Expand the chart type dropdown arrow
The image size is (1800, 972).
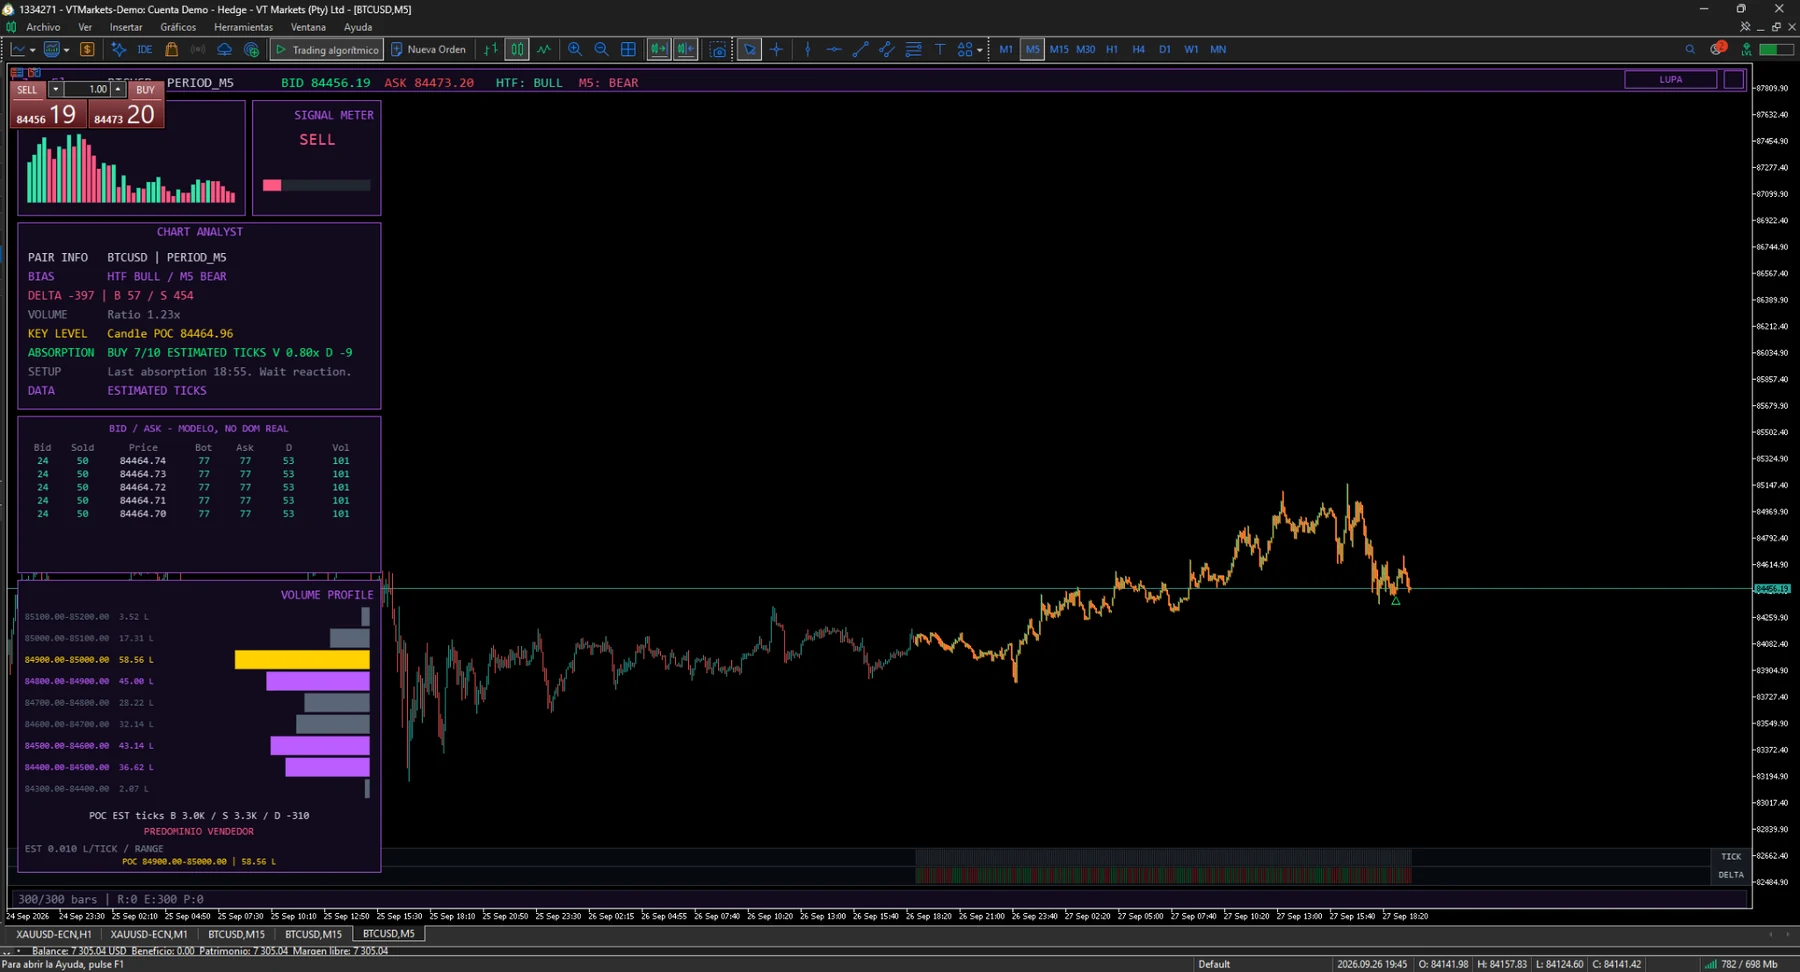point(32,49)
